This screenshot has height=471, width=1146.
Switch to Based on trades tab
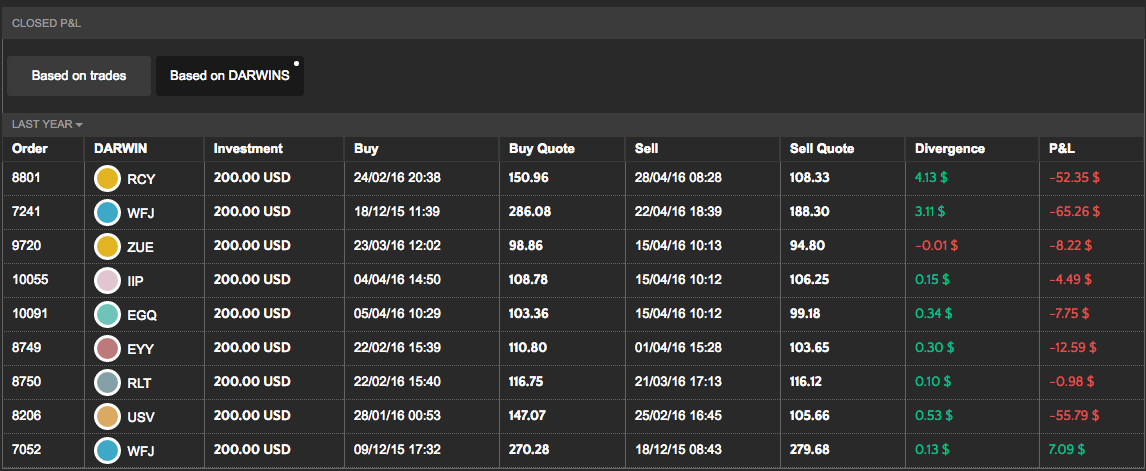(79, 76)
